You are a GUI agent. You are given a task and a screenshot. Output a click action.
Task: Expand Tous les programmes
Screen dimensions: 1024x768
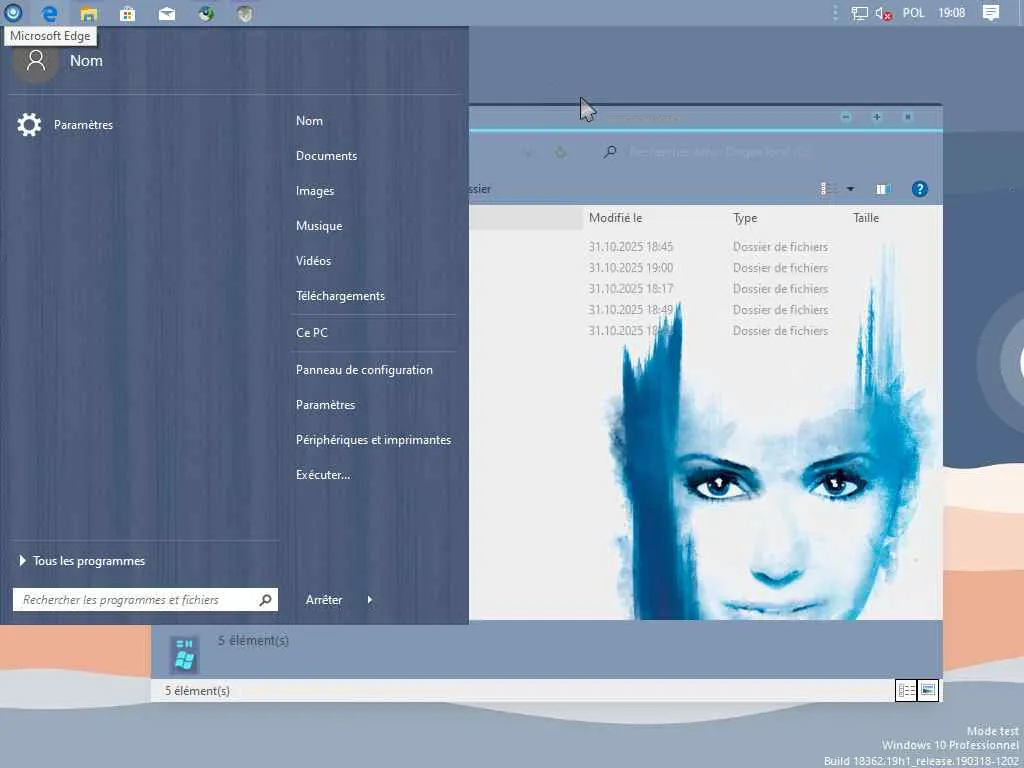point(82,561)
